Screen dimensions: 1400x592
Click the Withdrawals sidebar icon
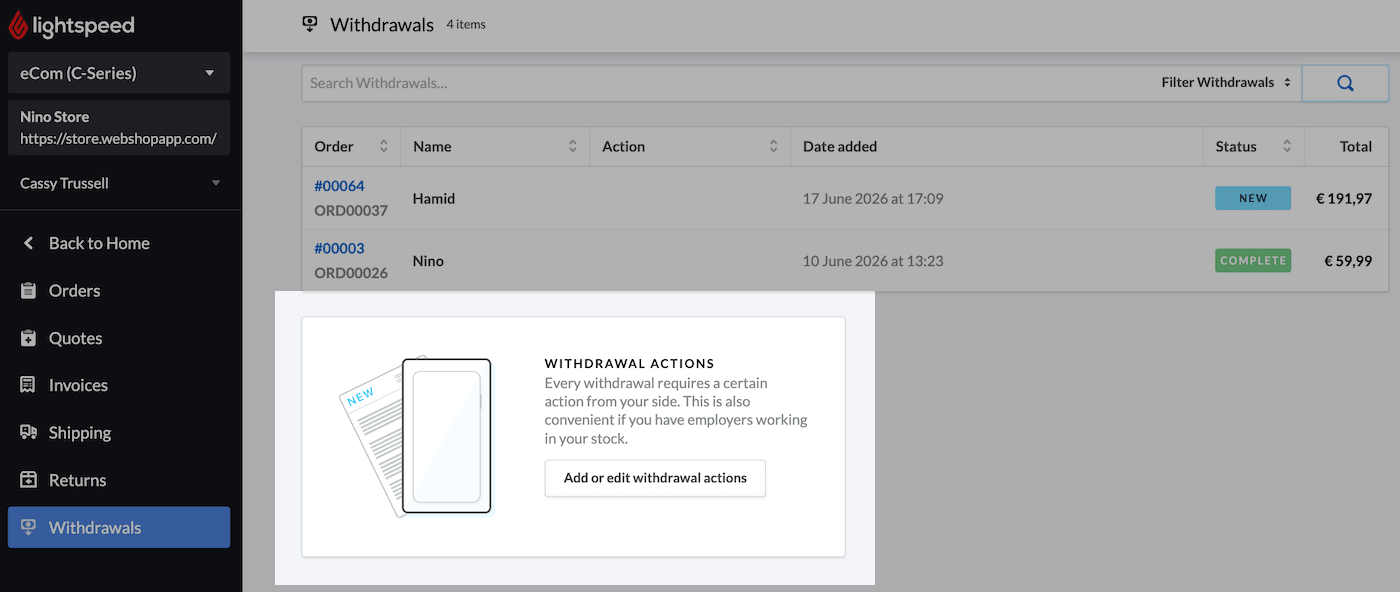coord(28,527)
